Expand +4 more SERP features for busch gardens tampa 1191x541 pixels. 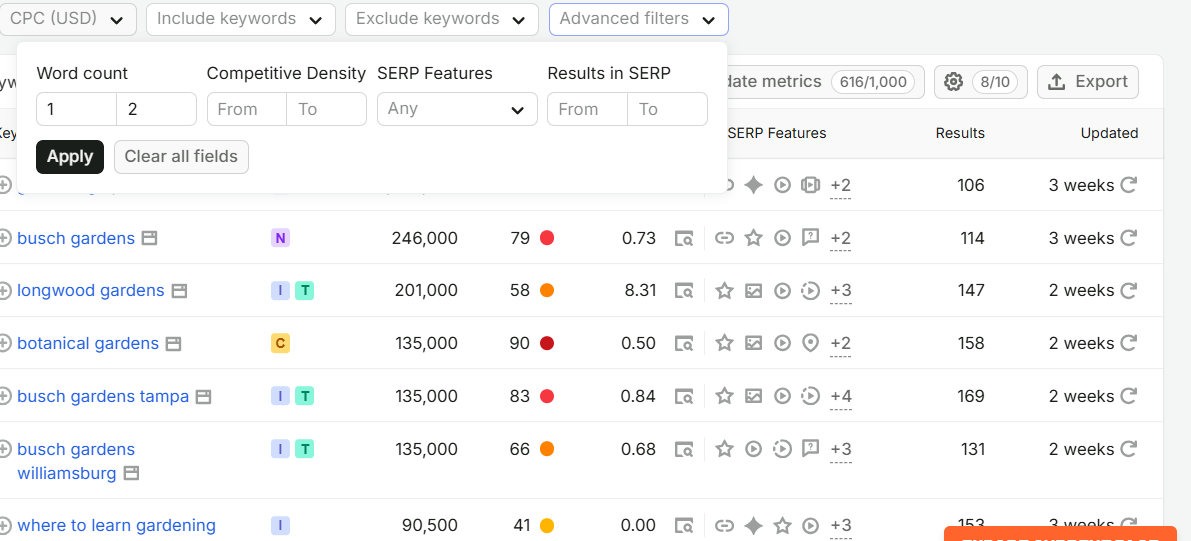(840, 398)
